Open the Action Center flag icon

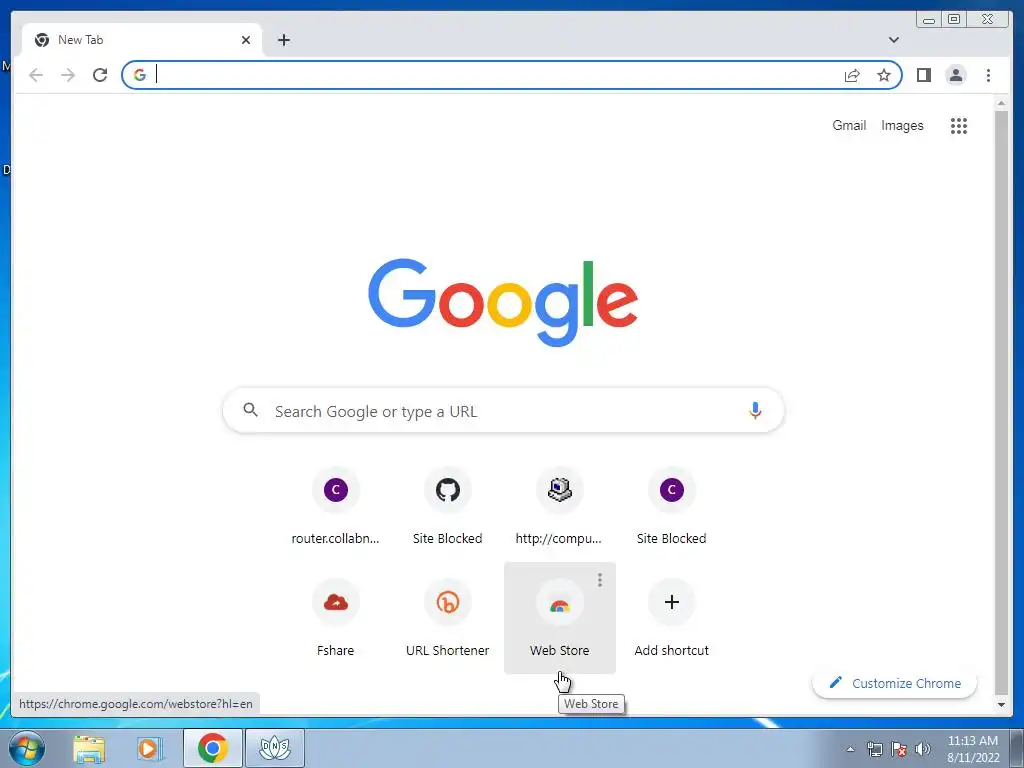pos(899,749)
